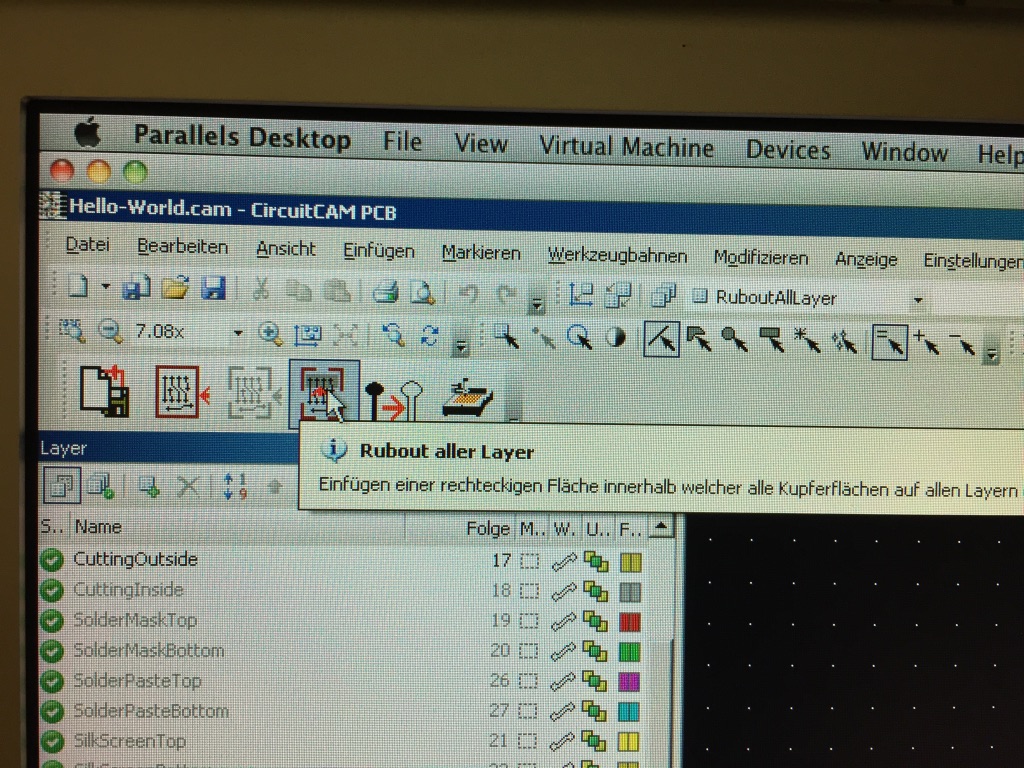The image size is (1024, 768).
Task: Open the macOS Apple menu
Action: point(88,133)
